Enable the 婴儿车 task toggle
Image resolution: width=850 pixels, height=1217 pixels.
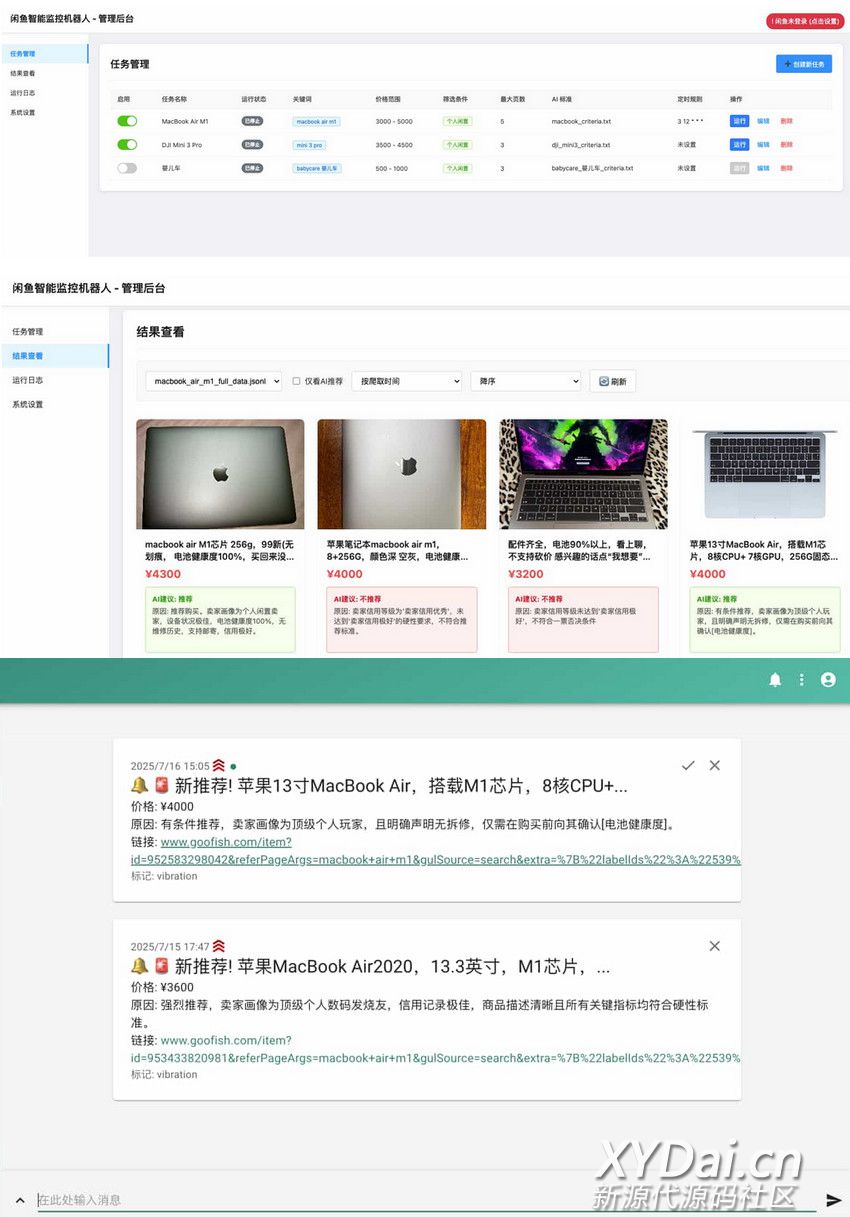click(127, 168)
